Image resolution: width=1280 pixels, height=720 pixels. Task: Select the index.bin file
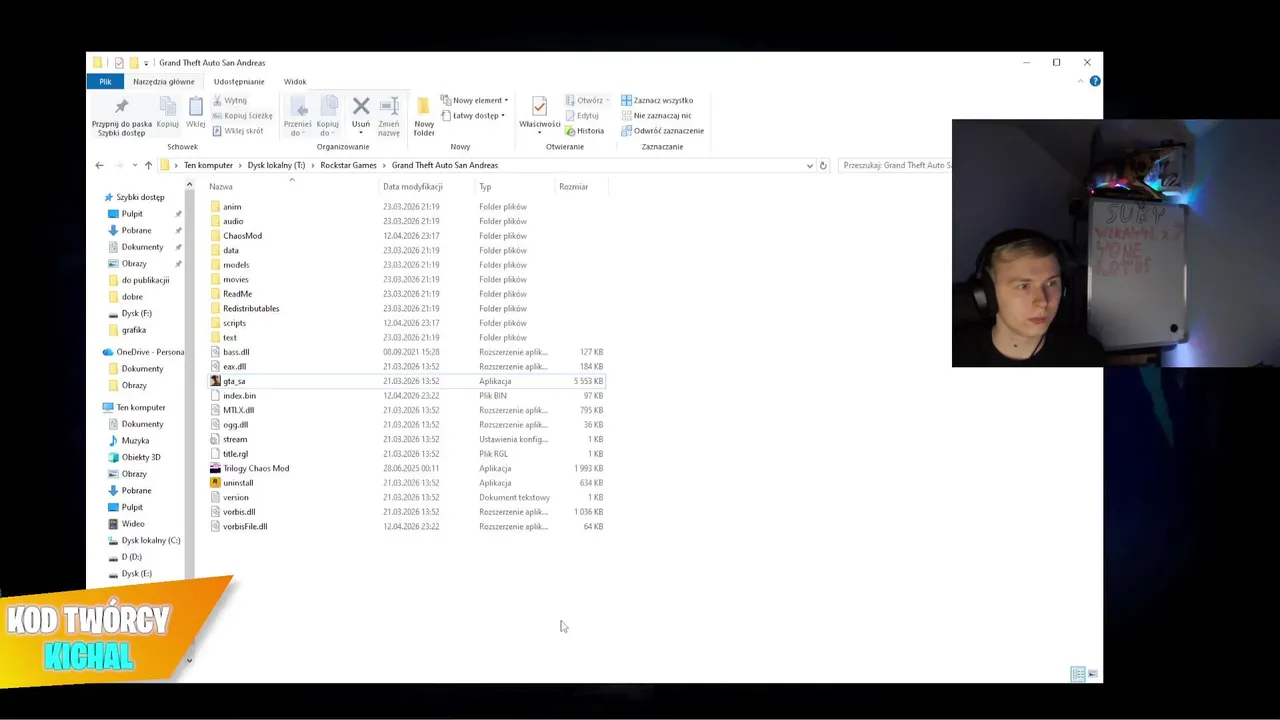point(239,396)
